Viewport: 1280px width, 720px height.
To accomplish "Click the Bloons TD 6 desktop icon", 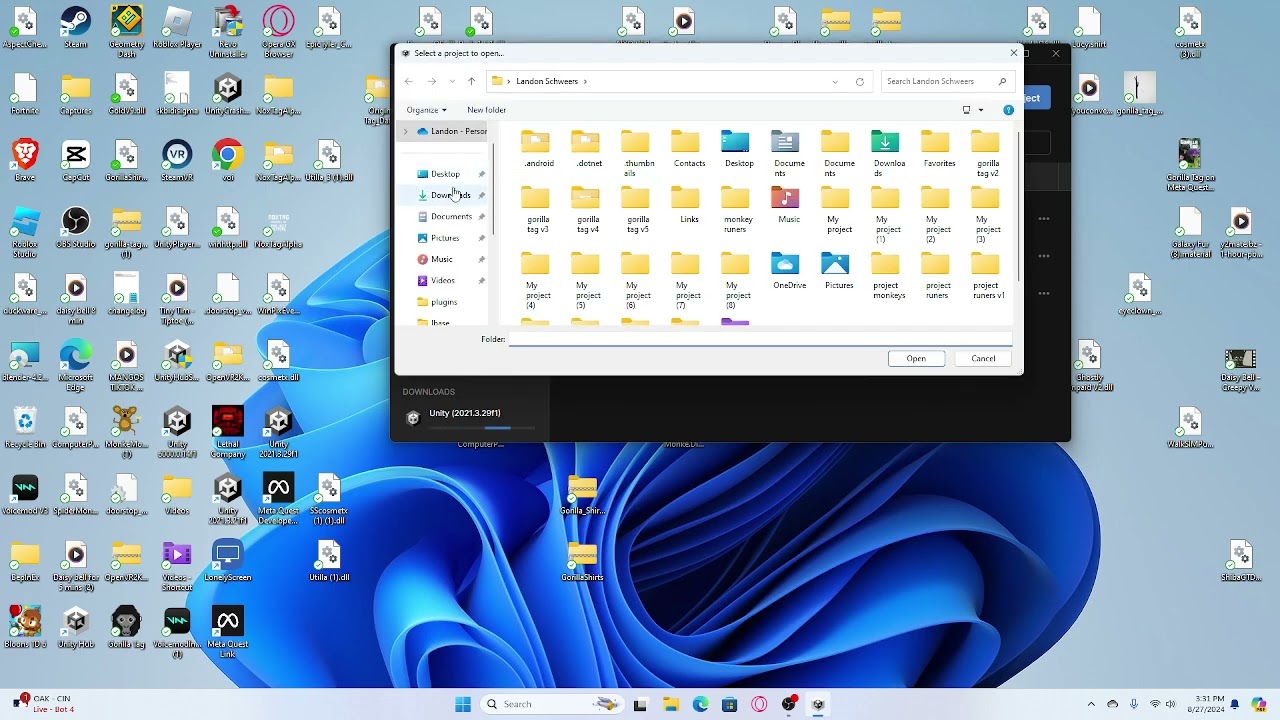I will 24,628.
